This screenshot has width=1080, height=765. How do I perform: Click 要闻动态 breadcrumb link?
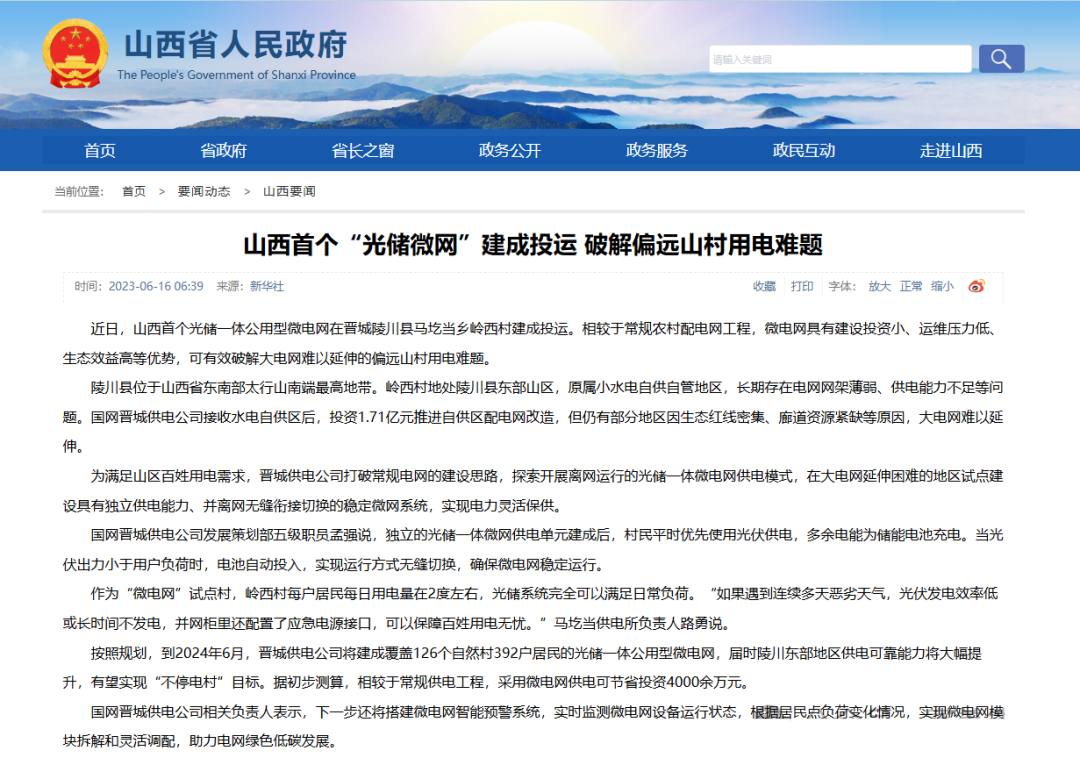pyautogui.click(x=204, y=191)
